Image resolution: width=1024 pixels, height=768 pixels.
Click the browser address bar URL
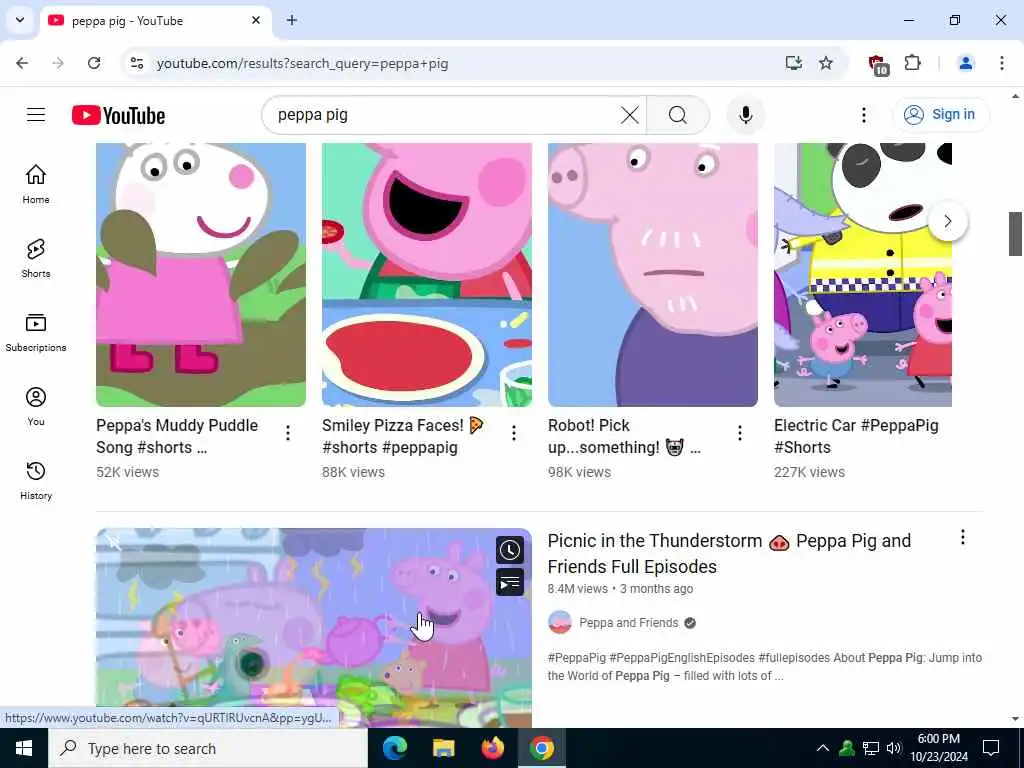point(302,63)
